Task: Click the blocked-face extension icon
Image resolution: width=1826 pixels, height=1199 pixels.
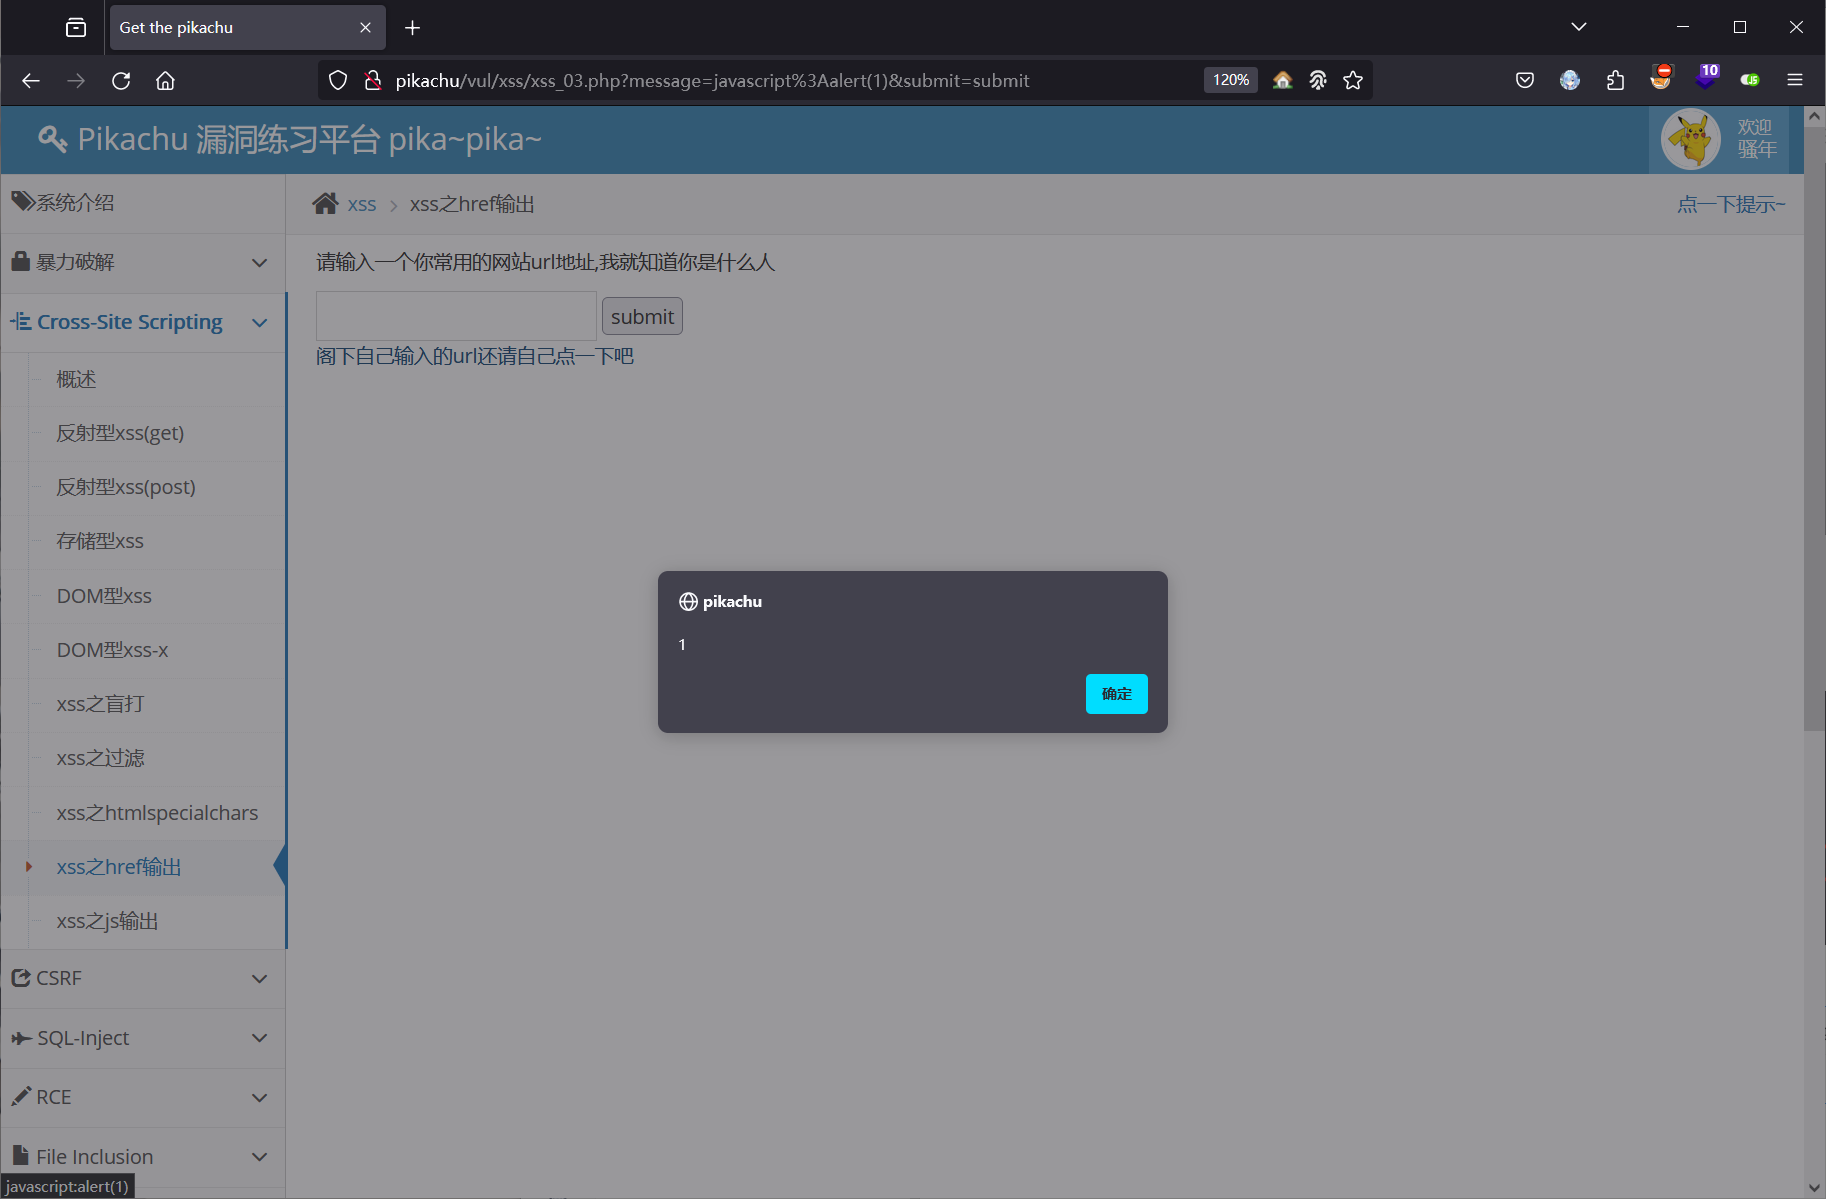Action: (1661, 77)
